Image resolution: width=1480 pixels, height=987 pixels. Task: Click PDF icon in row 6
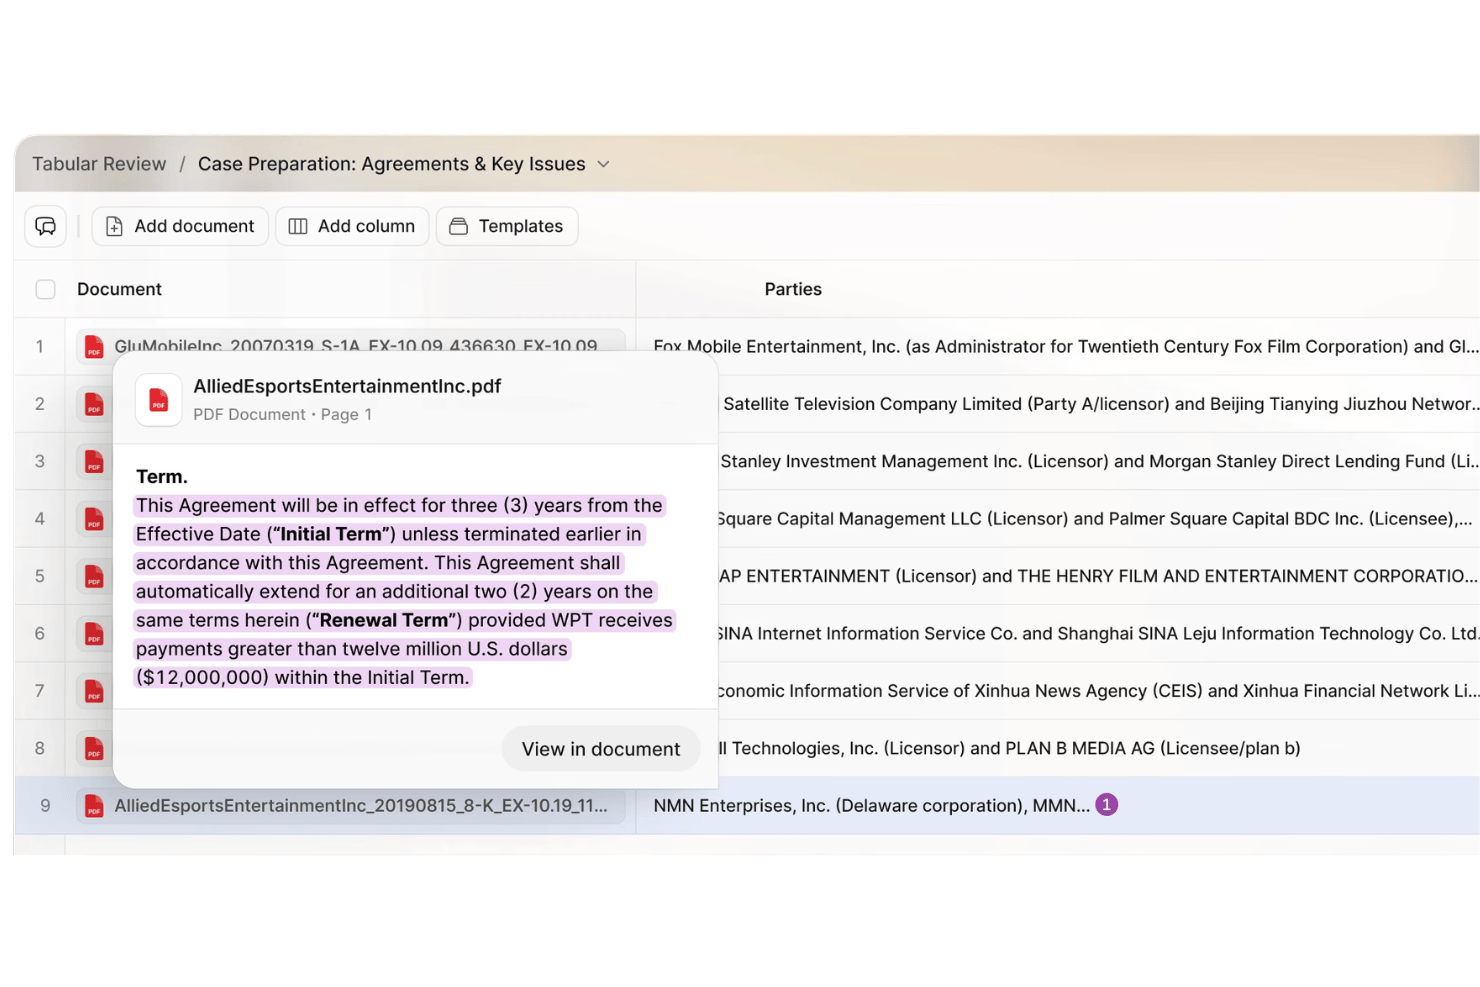tap(94, 633)
